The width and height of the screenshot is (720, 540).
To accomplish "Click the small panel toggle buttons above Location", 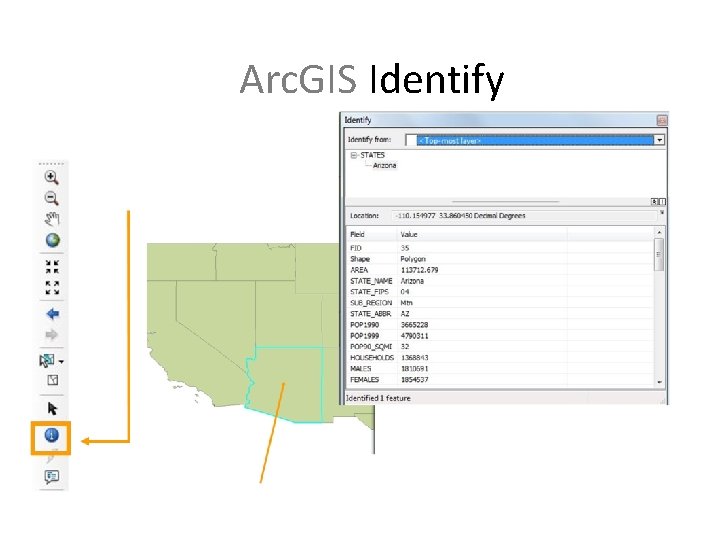I will point(658,202).
